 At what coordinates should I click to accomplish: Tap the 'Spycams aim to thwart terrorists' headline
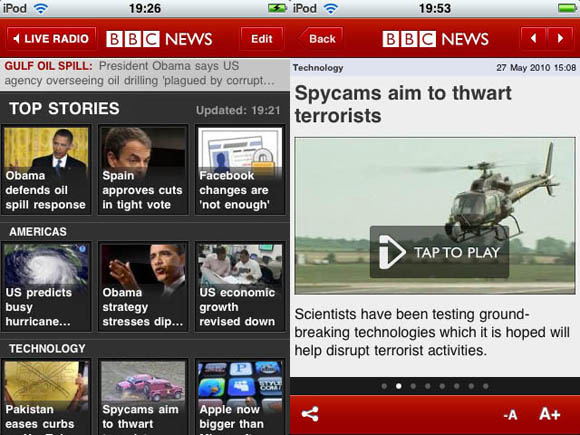pos(403,104)
